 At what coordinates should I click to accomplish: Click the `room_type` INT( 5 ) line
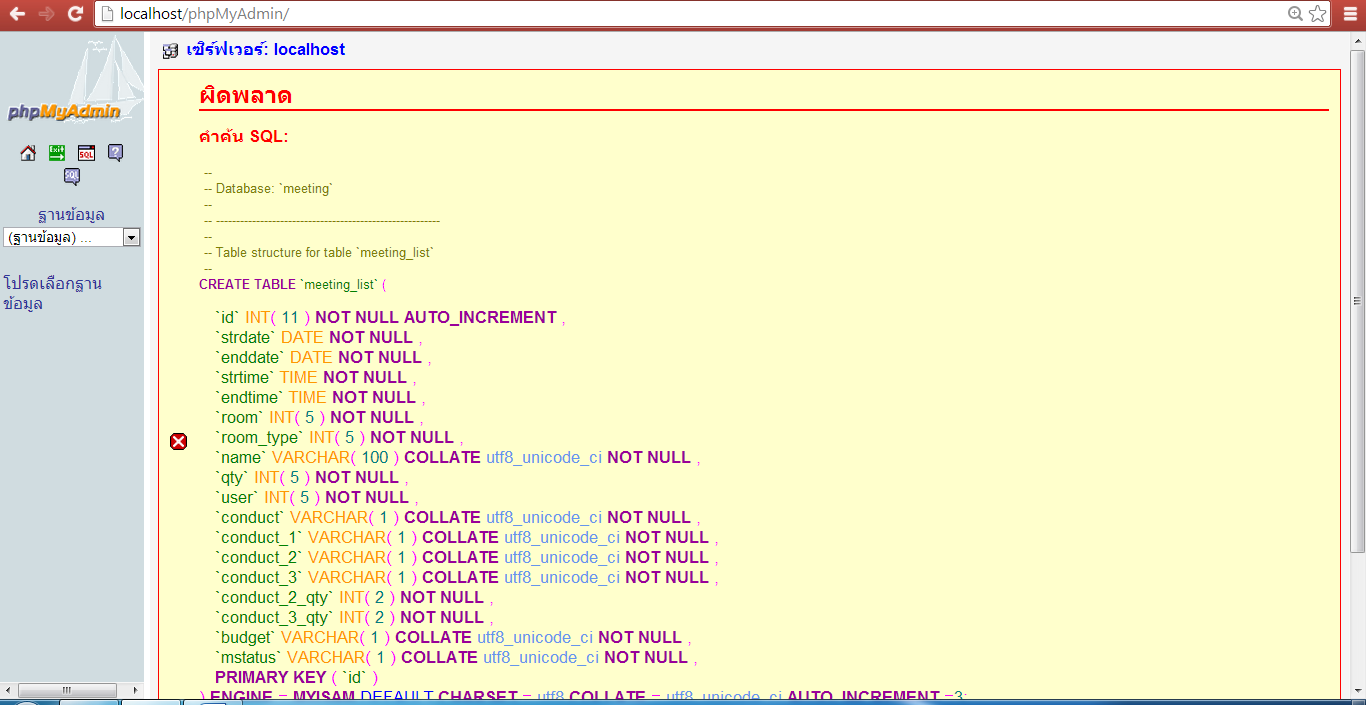[339, 437]
